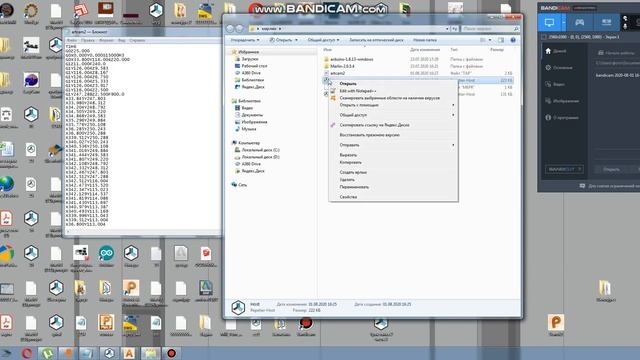Sort by the "Имя" column header
This screenshot has width=640, height=360.
click(x=327, y=50)
